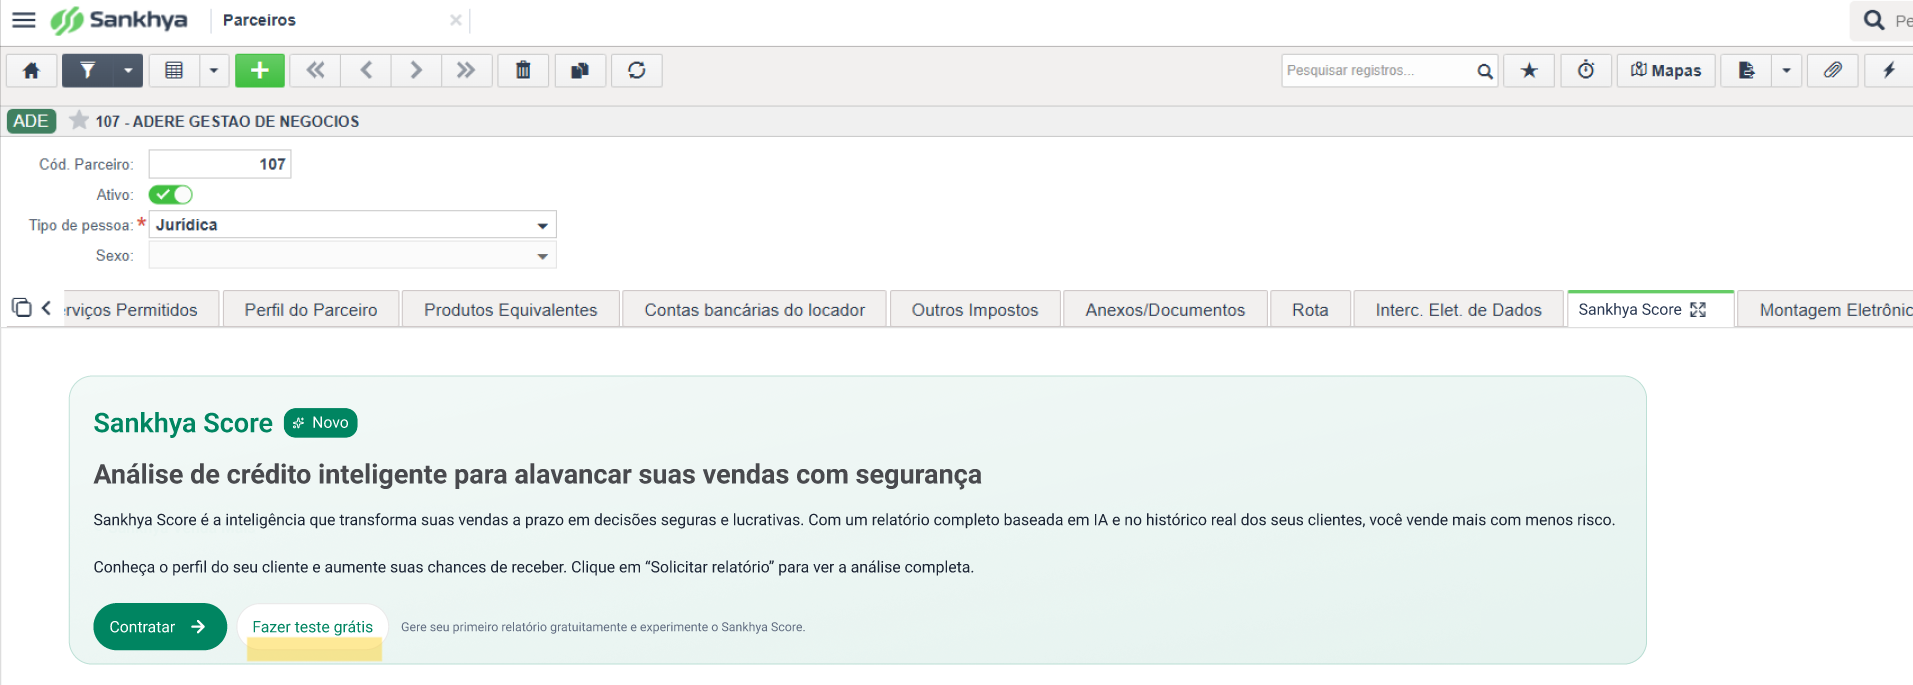Open Interc. Elet. de Dados tab
The height and width of the screenshot is (685, 1913).
tap(1458, 310)
